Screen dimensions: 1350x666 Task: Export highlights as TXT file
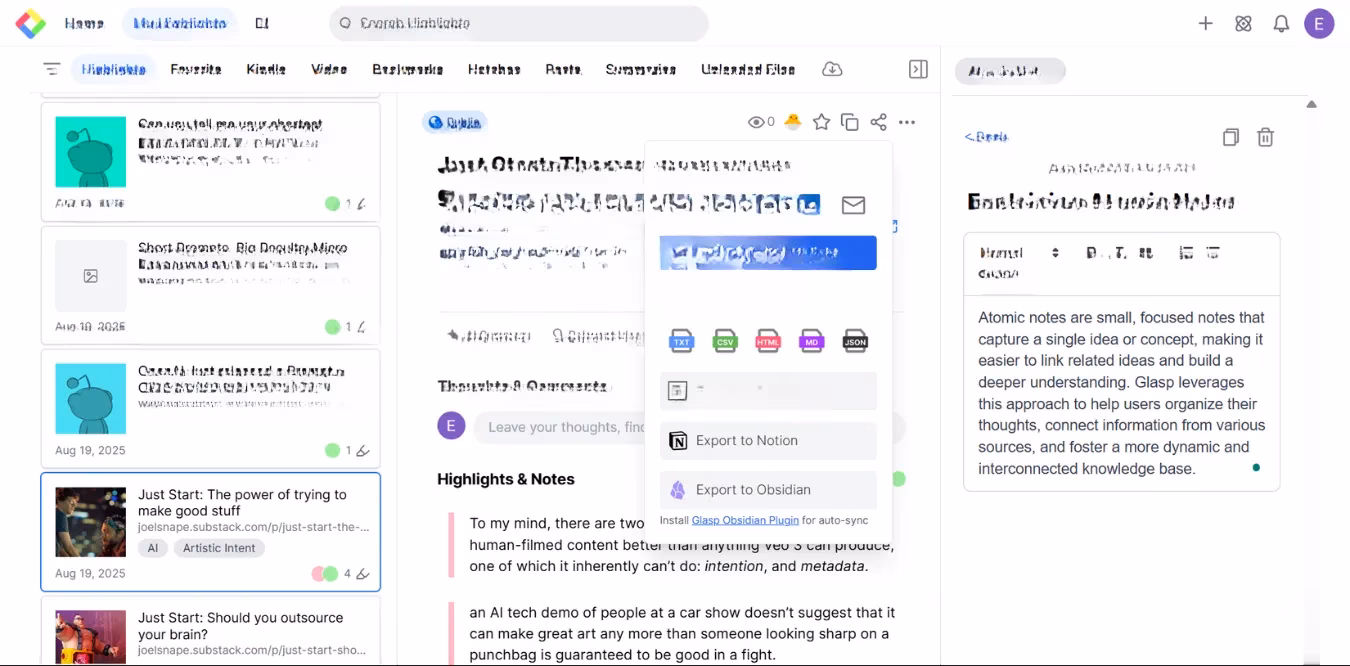681,340
